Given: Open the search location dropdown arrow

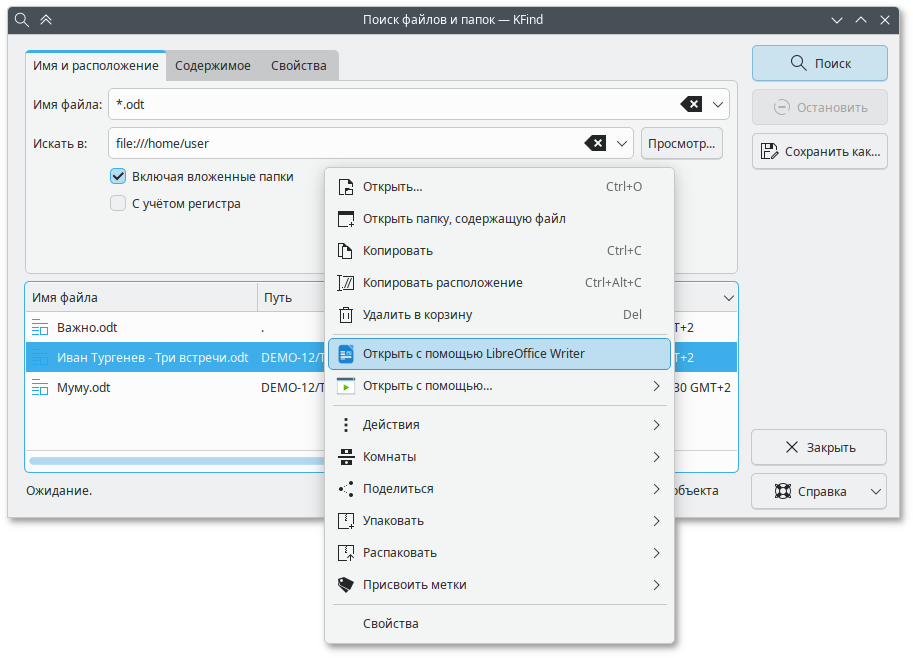Looking at the screenshot, I should point(622,143).
